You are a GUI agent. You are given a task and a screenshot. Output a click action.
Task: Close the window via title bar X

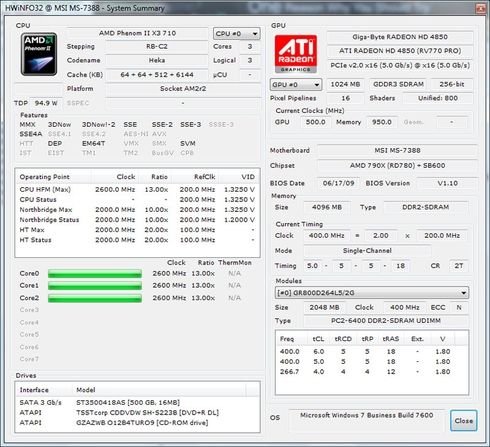[x=480, y=8]
